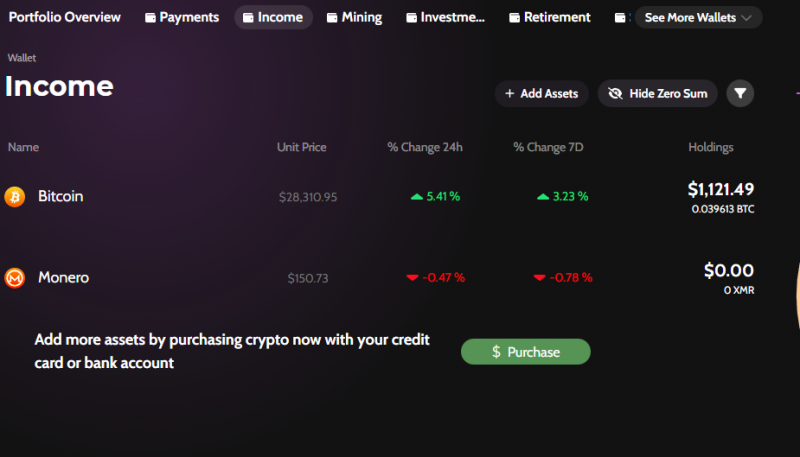Click the Add Assets button
This screenshot has width=800, height=457.
(541, 94)
